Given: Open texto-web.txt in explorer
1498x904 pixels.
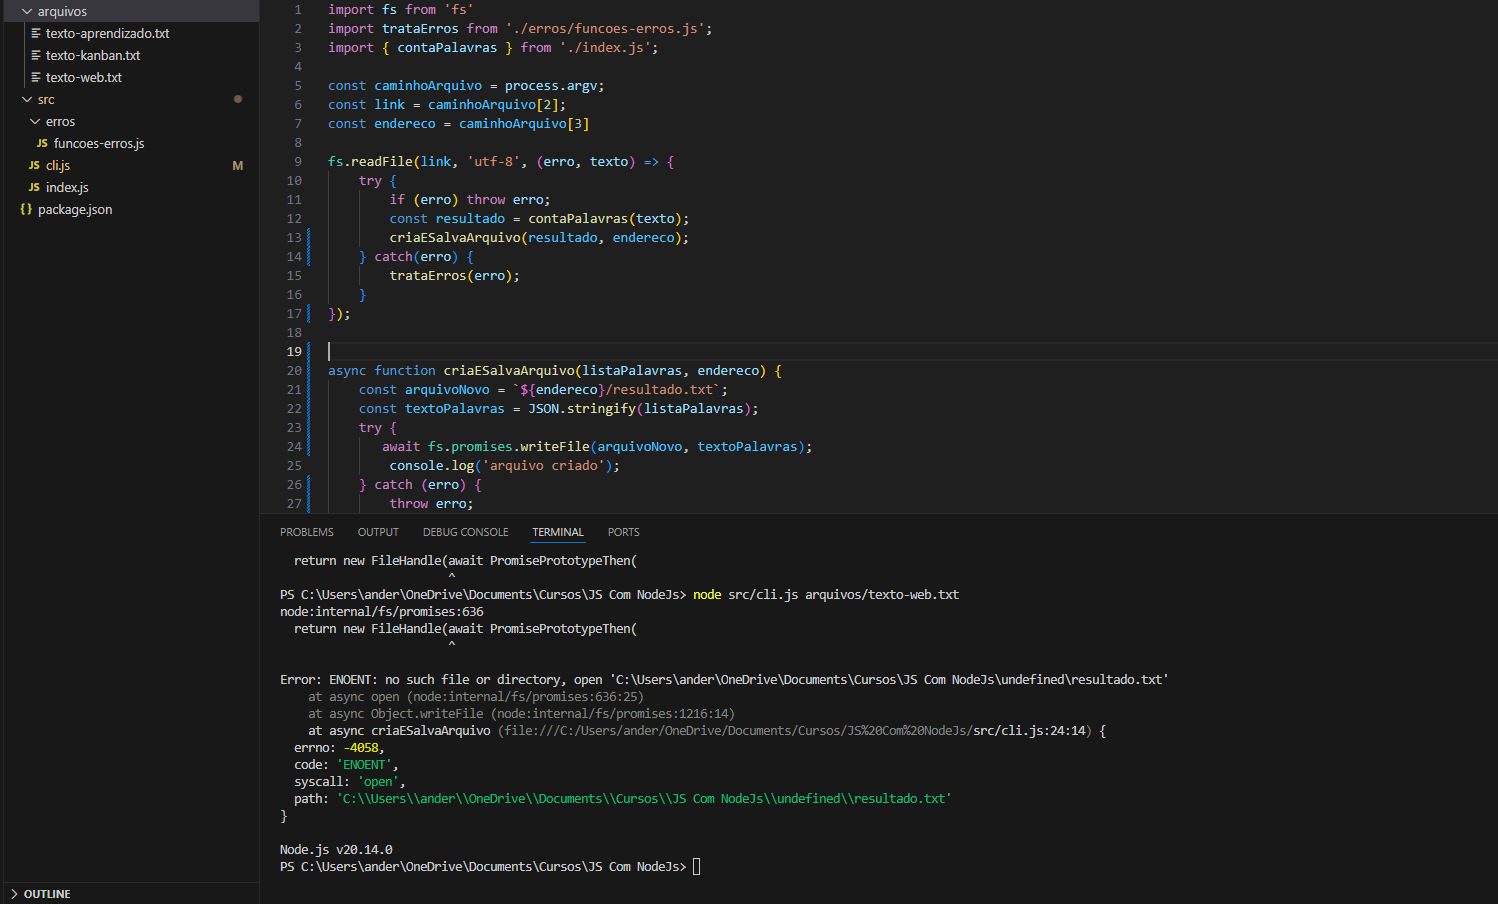Looking at the screenshot, I should point(84,77).
